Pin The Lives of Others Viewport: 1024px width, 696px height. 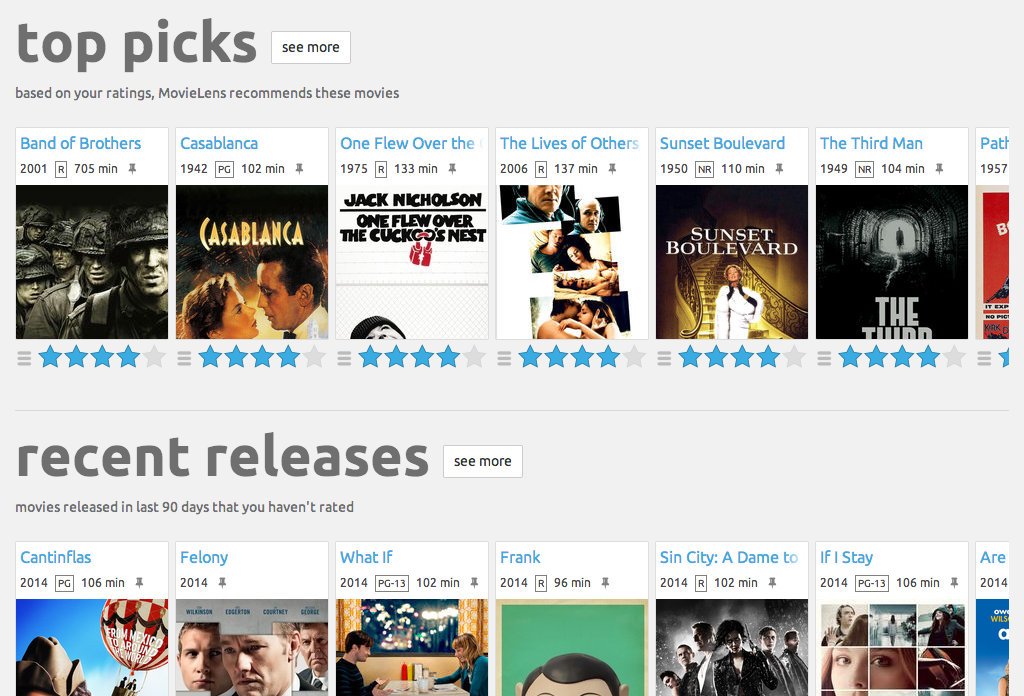[611, 169]
